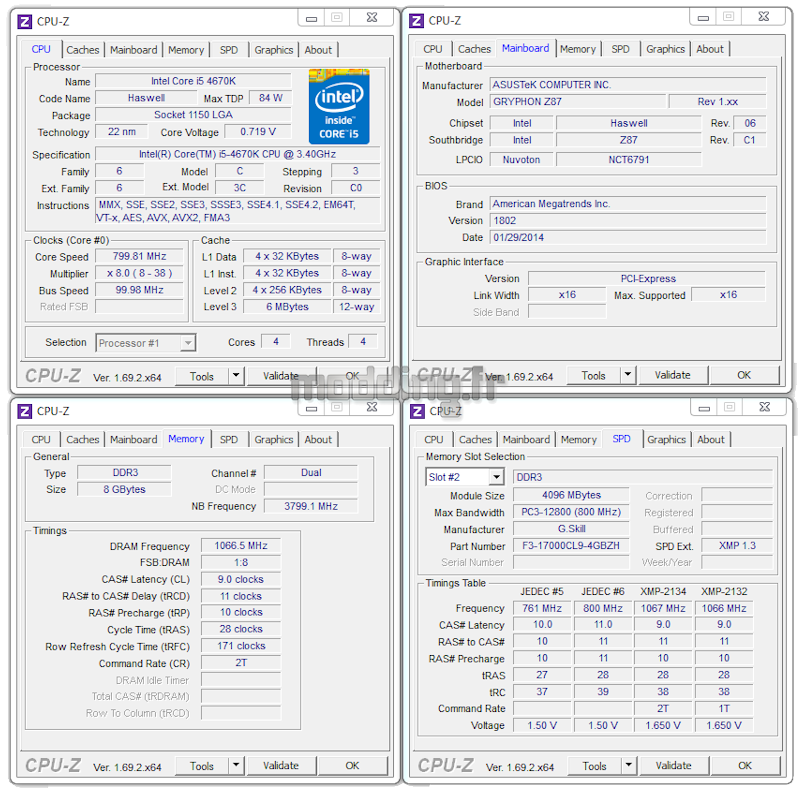Open SPD tab in CPU window
Viewport: 800px width, 790px height.
[x=229, y=50]
